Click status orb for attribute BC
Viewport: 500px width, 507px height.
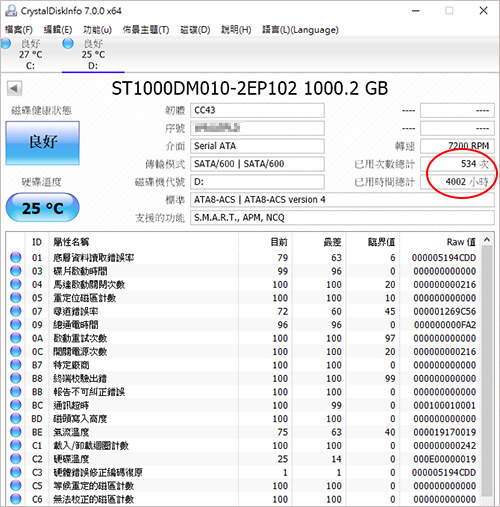pyautogui.click(x=15, y=405)
